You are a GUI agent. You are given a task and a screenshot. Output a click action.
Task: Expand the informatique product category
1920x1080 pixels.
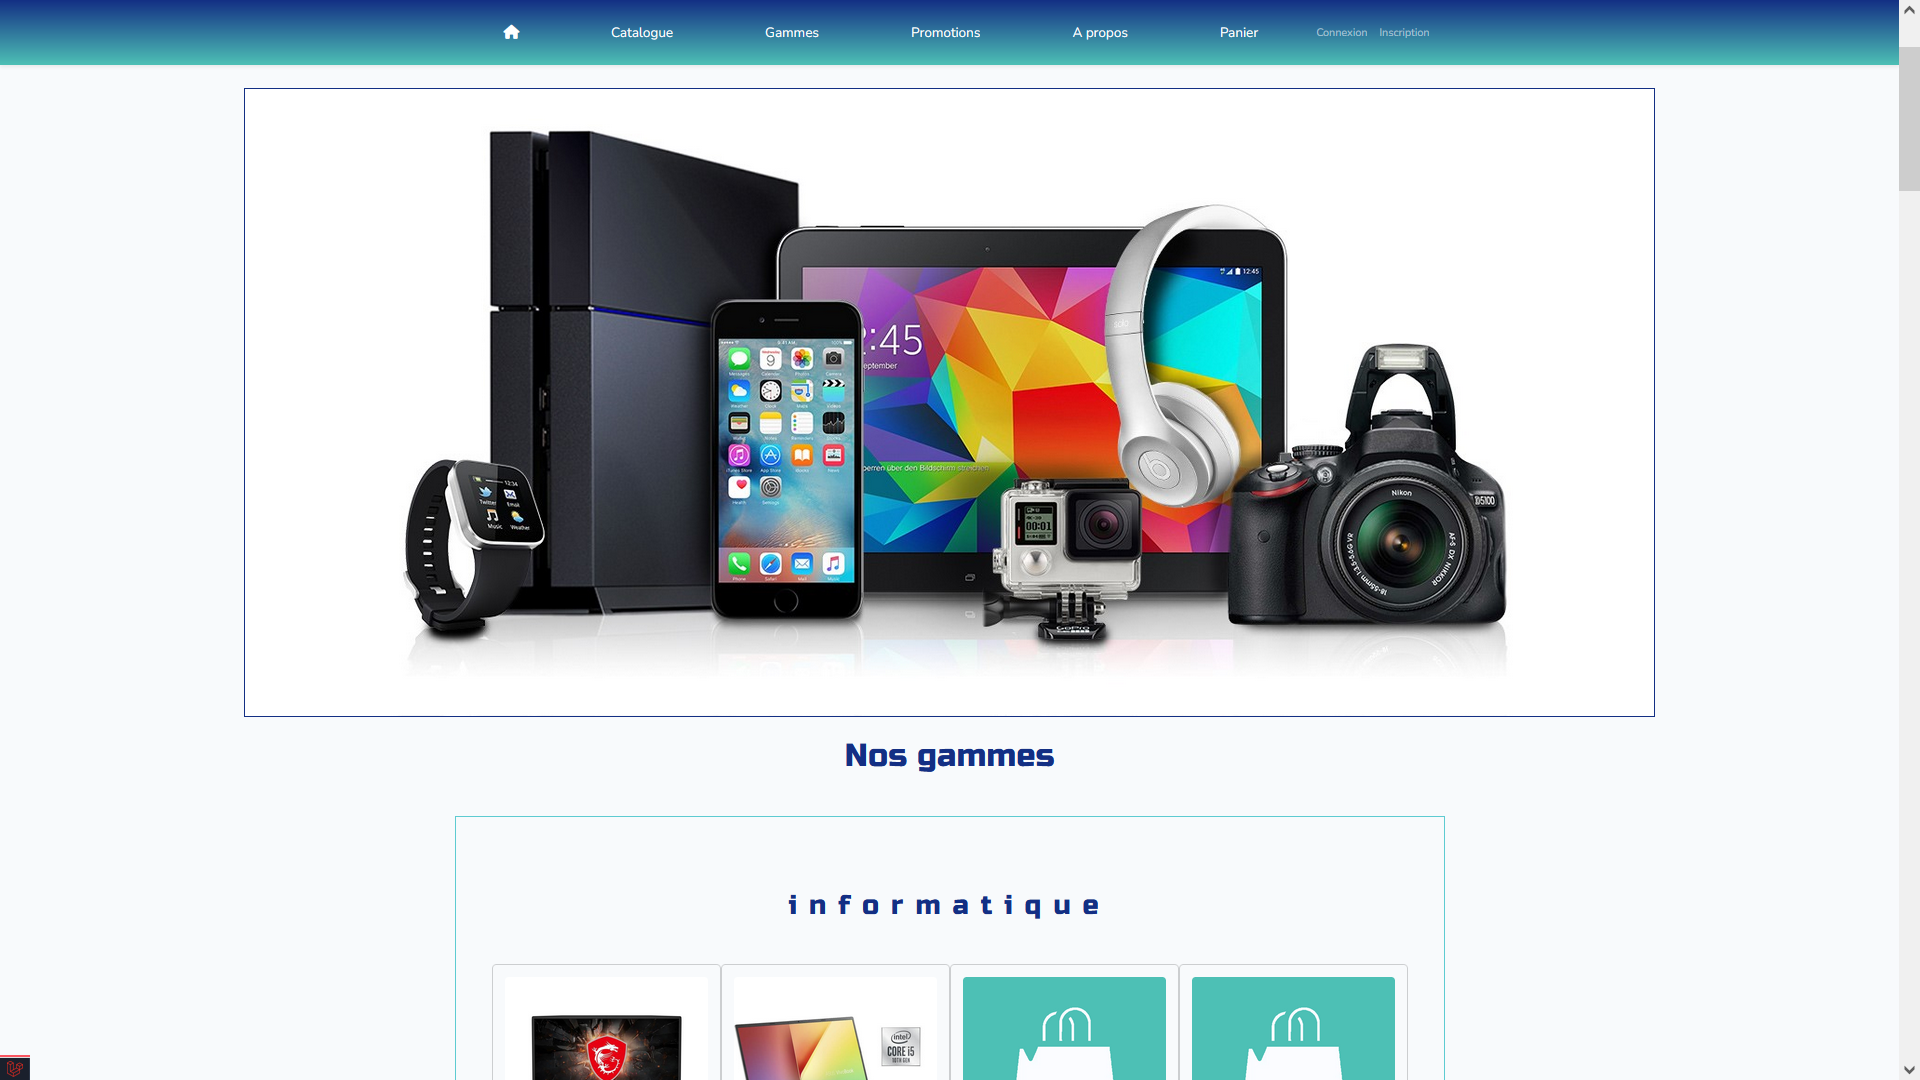(x=947, y=903)
